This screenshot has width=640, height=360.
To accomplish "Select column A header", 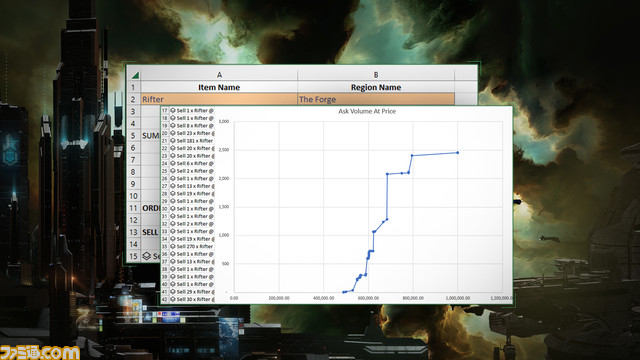I will point(219,75).
